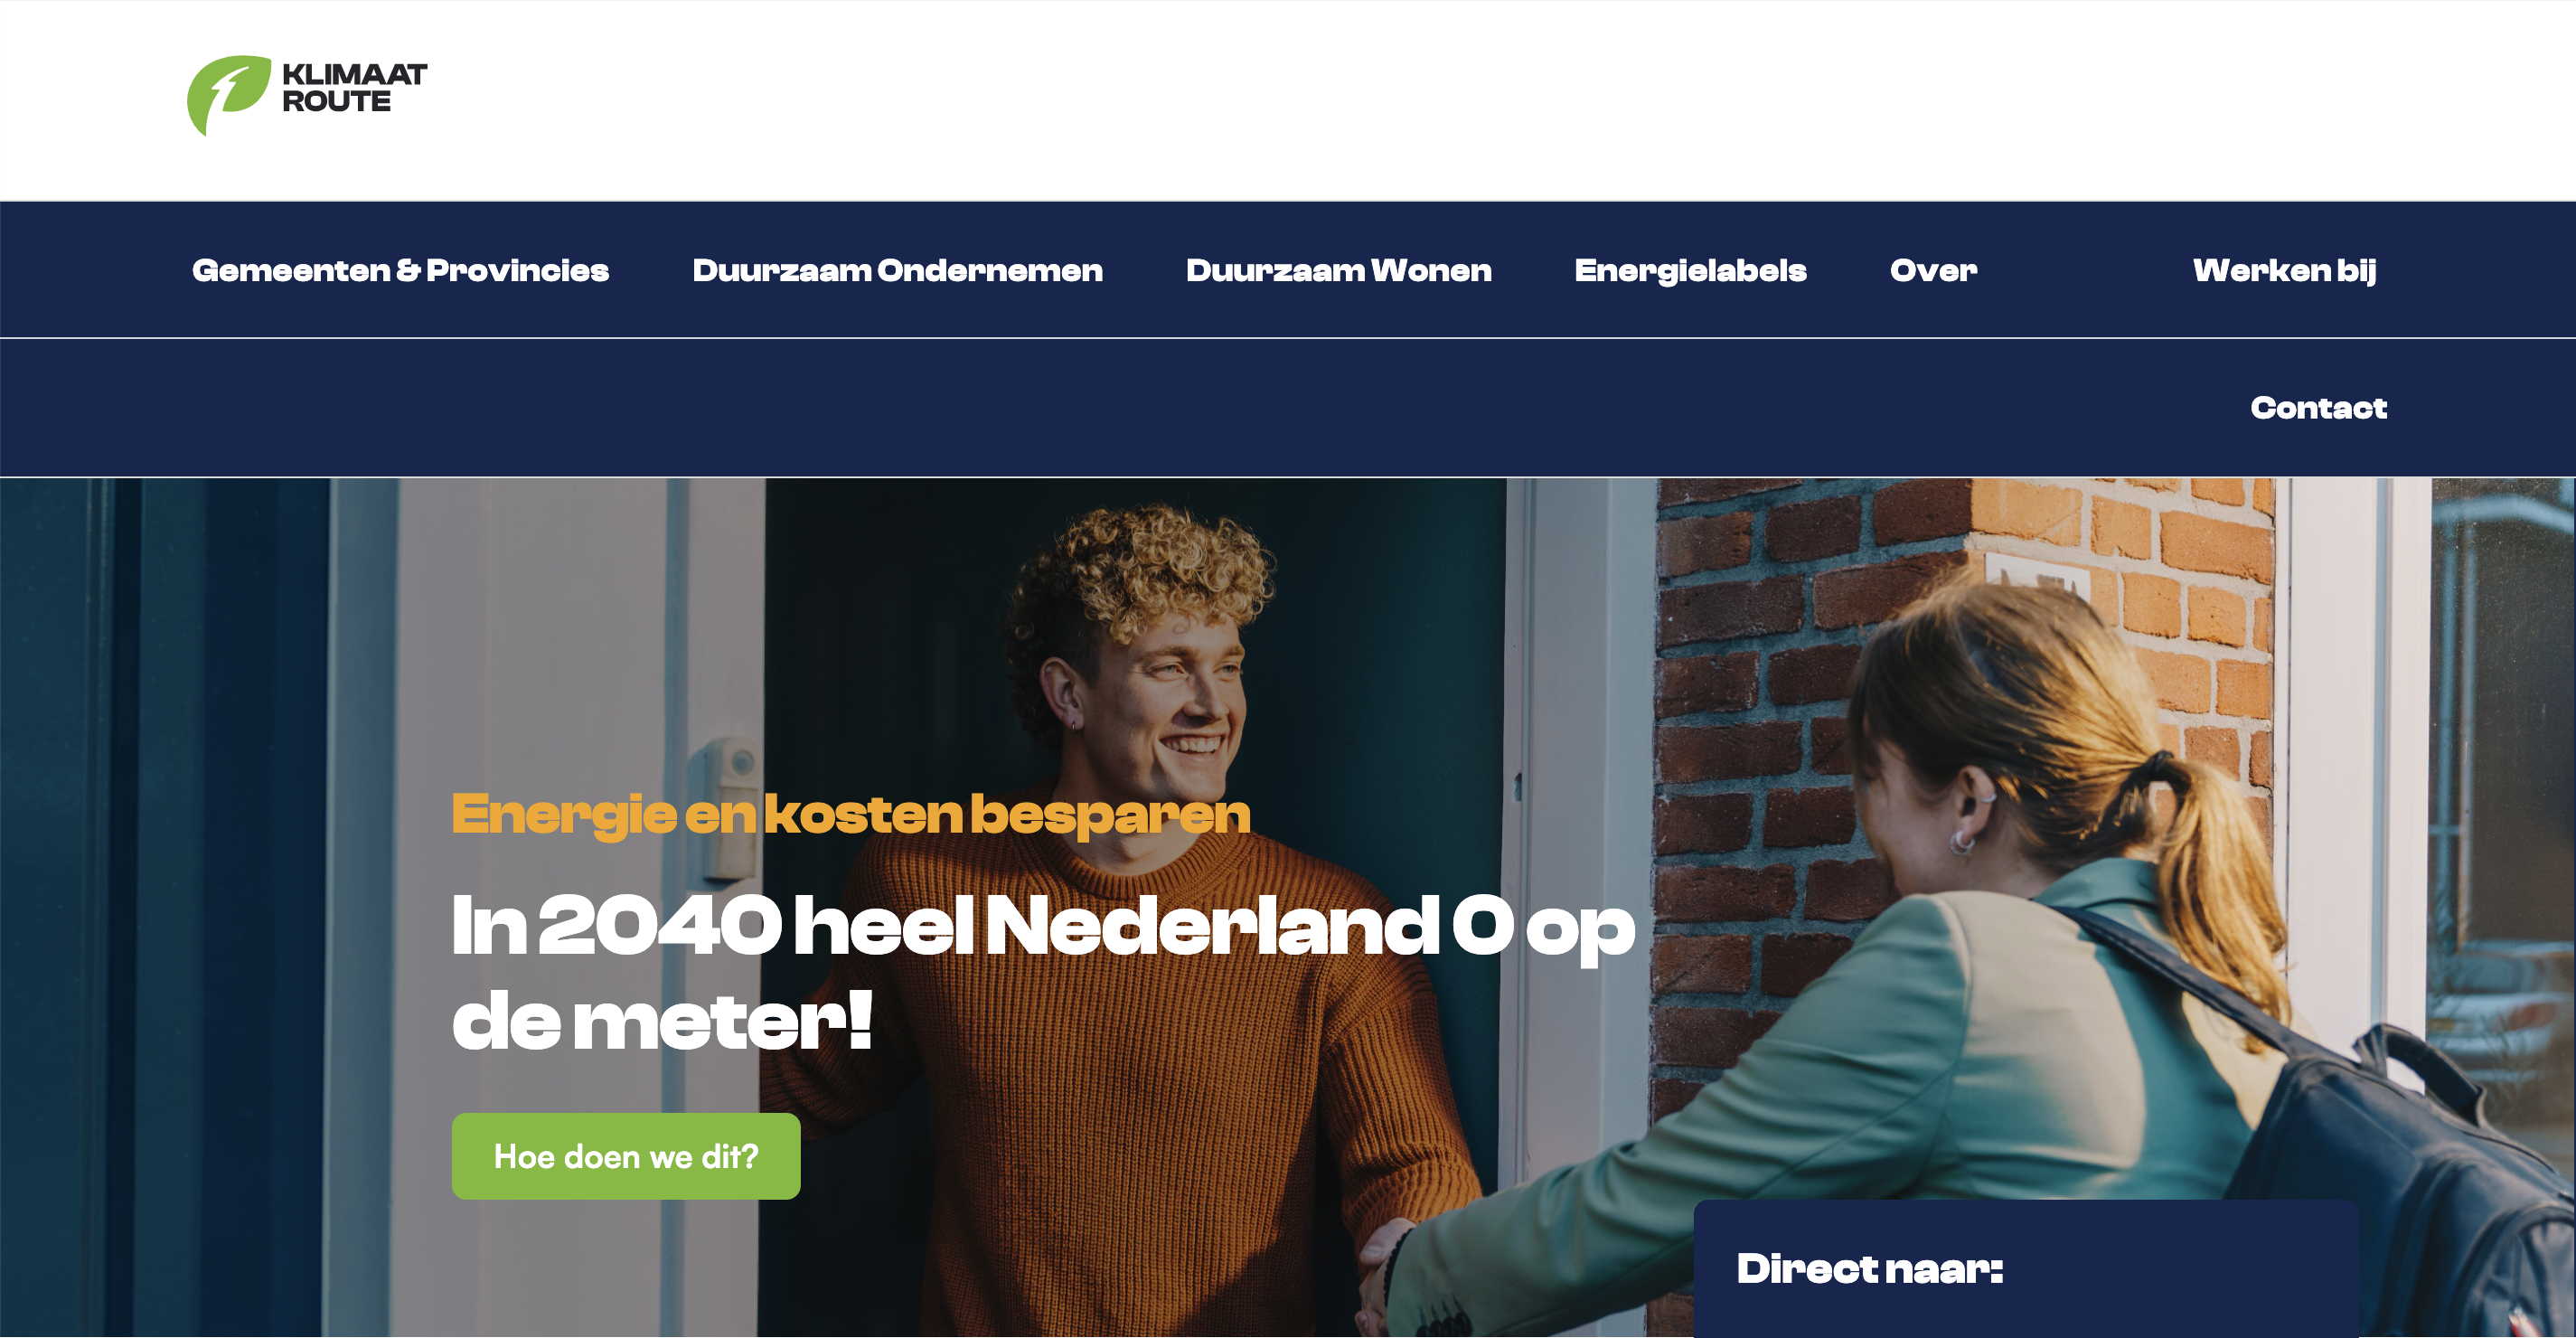Open the Gemeenten & Provincies menu
The image size is (2576, 1338).
(400, 270)
